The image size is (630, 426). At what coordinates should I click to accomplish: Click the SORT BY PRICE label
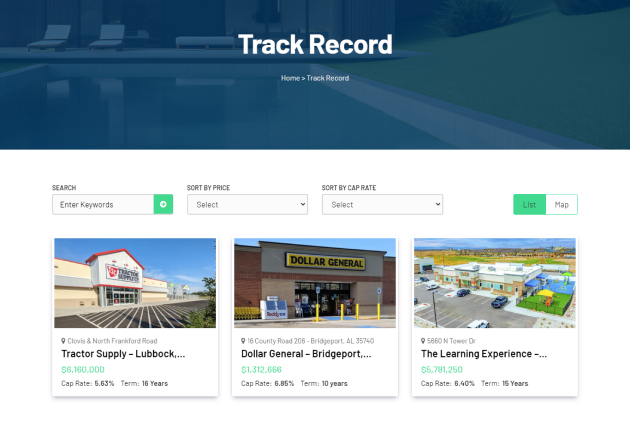point(208,188)
